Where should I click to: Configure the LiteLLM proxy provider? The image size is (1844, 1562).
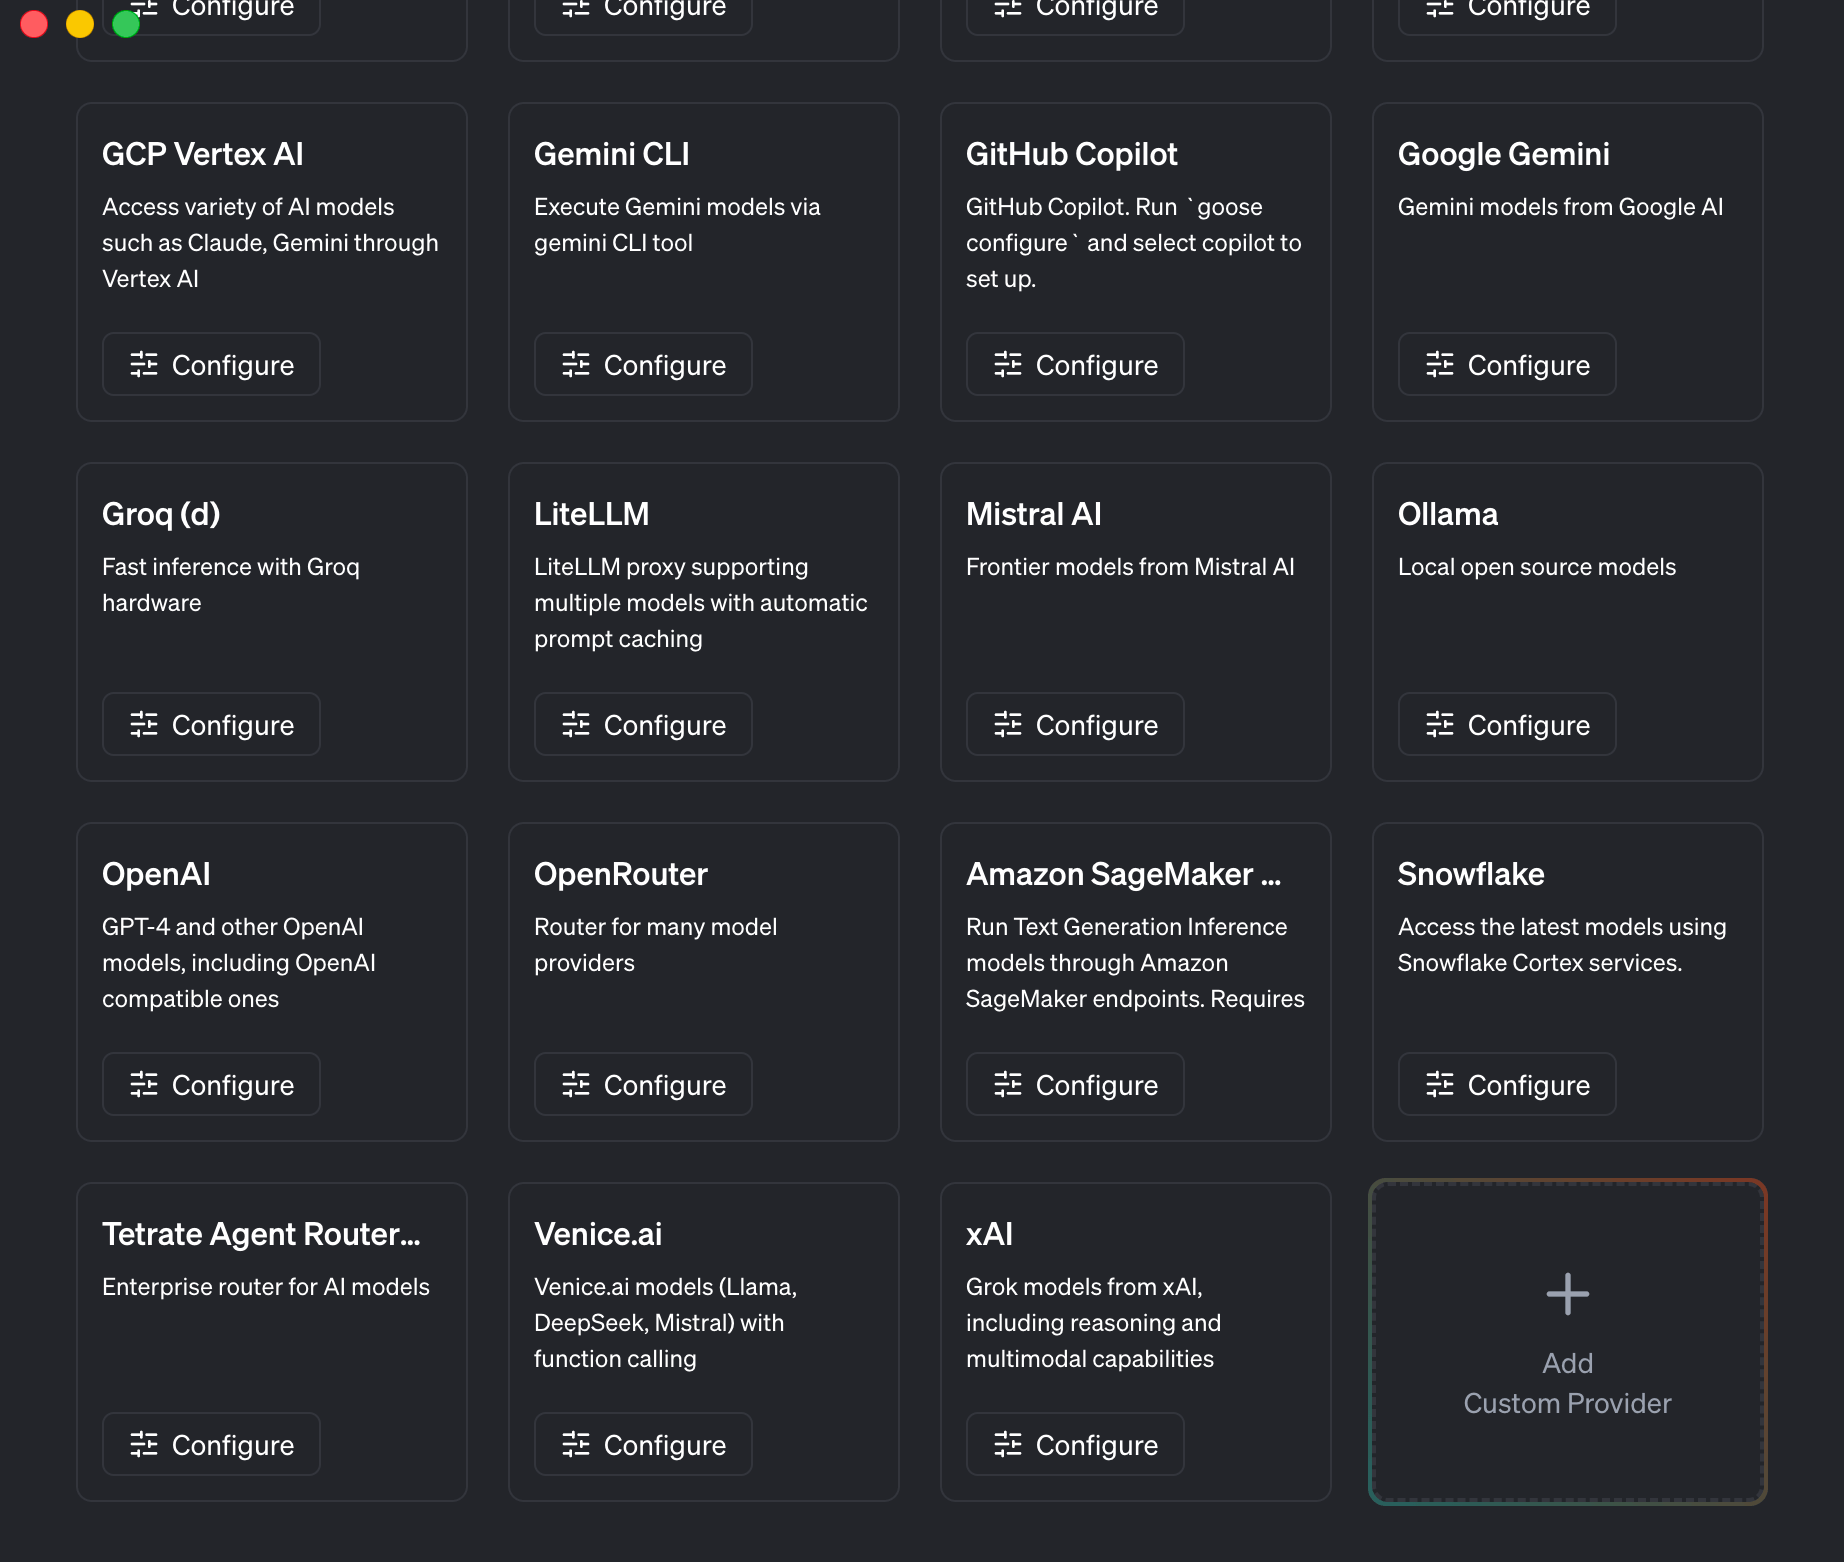coord(643,724)
